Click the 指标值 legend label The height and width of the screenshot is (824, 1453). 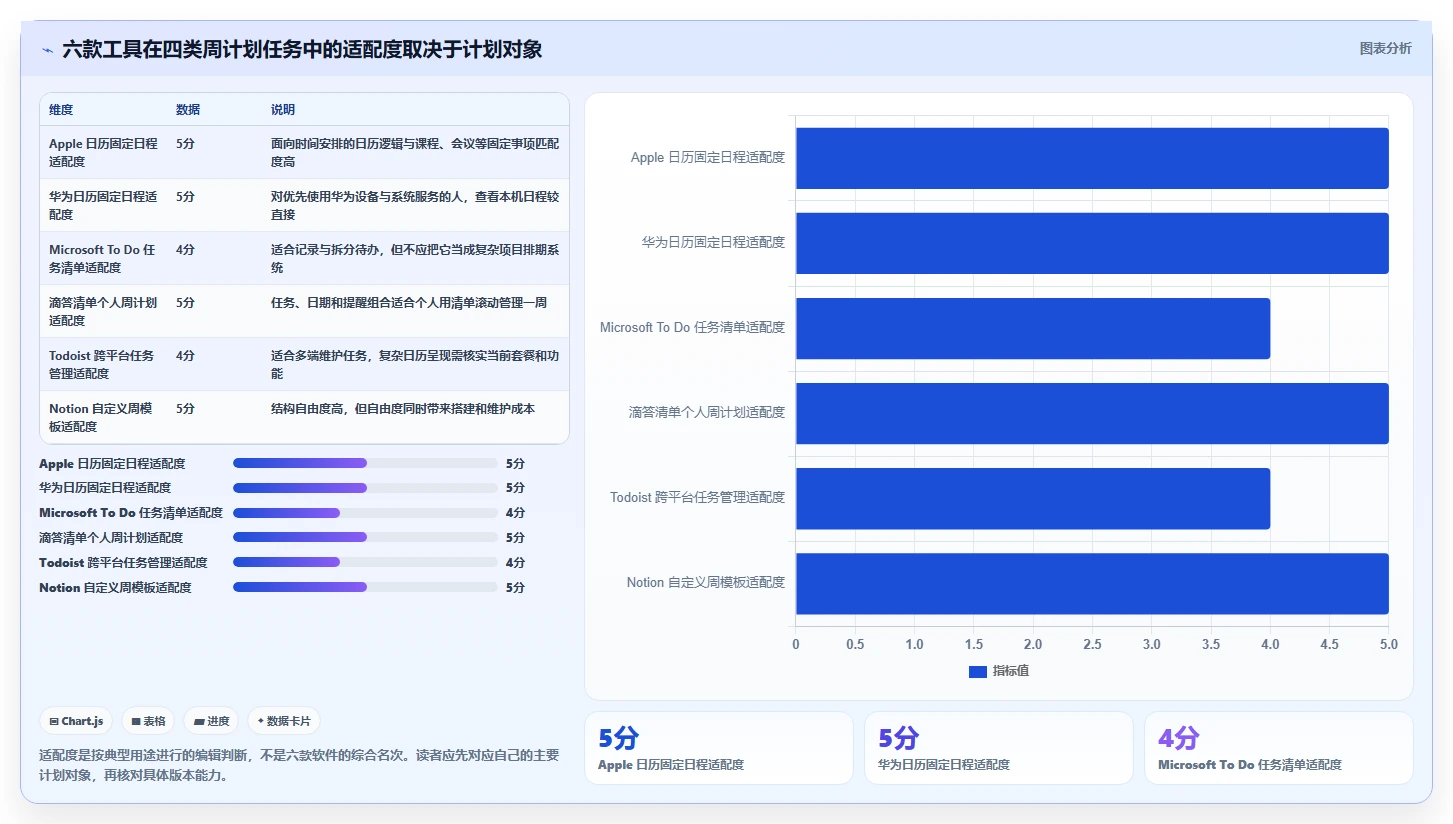1011,671
